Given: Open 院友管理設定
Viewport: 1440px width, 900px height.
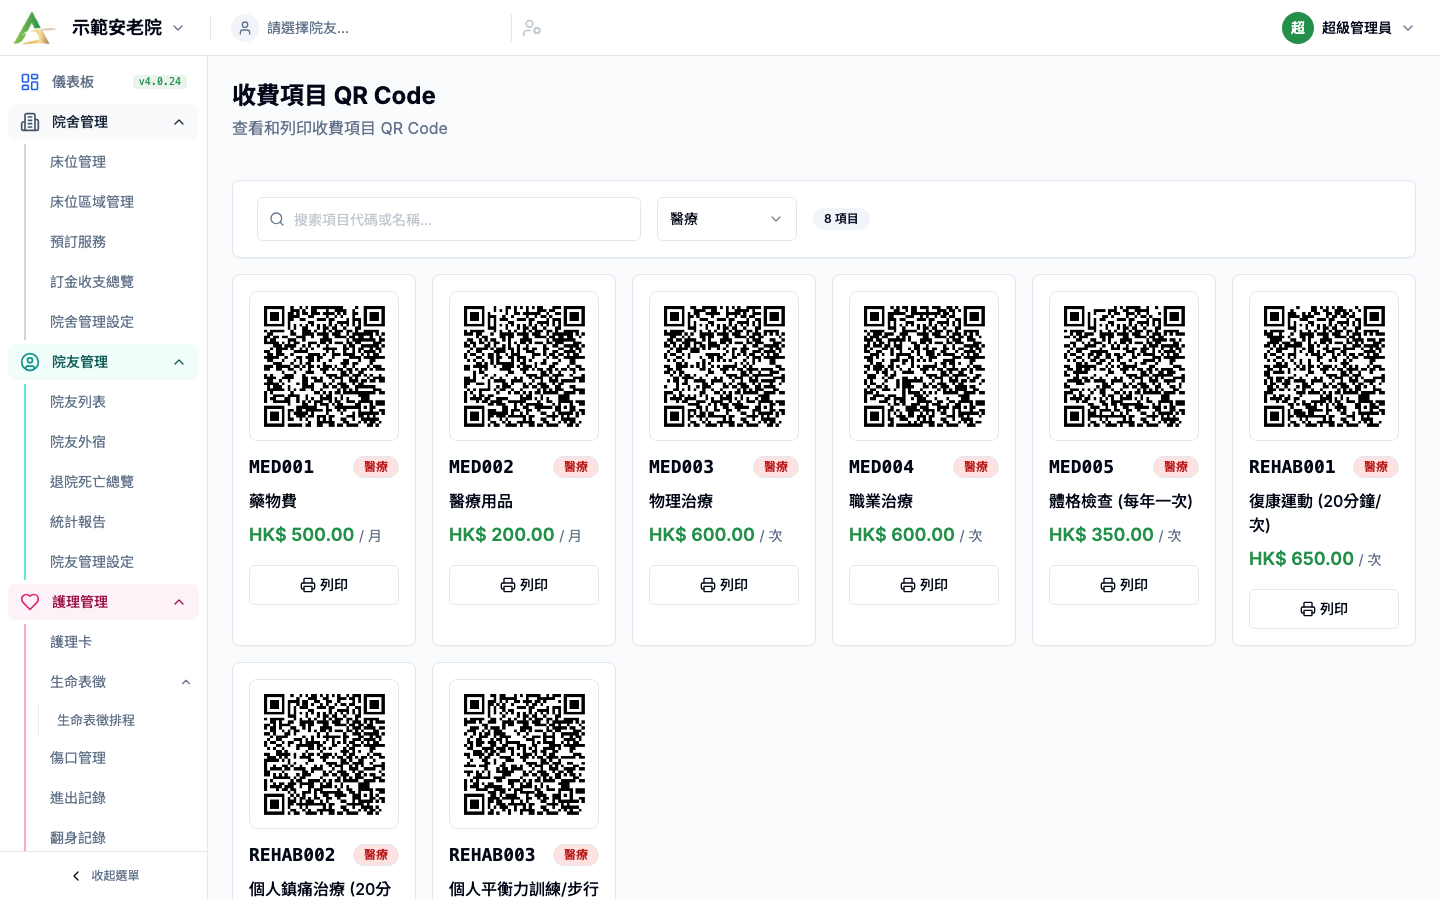Looking at the screenshot, I should point(92,562).
